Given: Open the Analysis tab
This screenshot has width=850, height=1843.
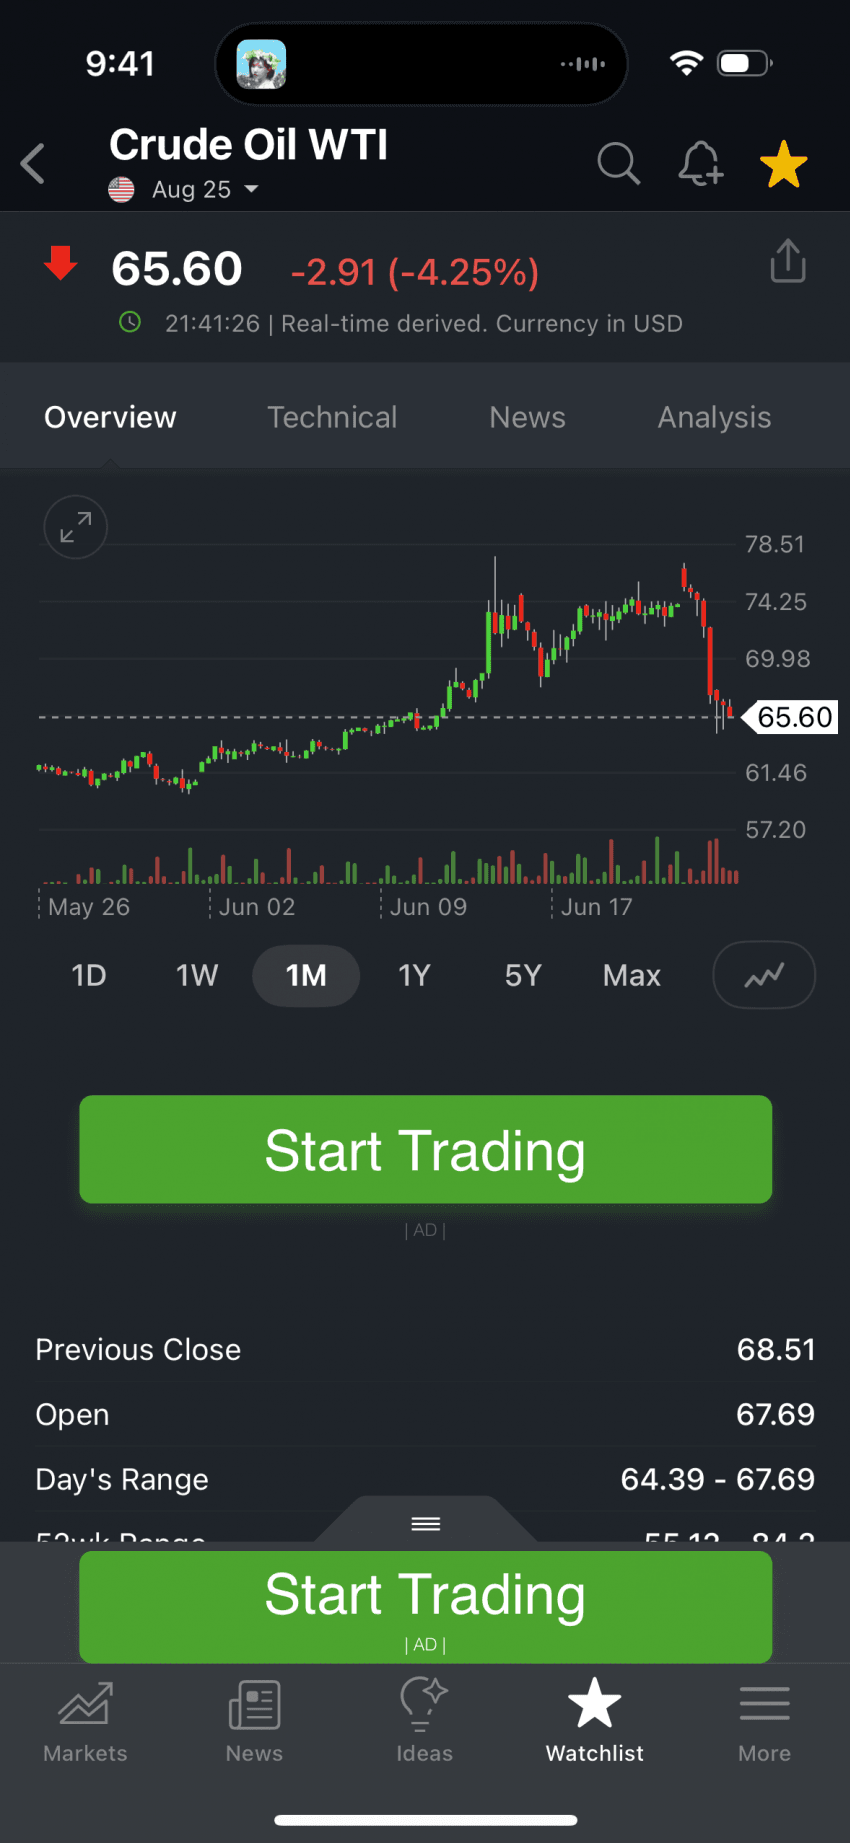Looking at the screenshot, I should 714,417.
